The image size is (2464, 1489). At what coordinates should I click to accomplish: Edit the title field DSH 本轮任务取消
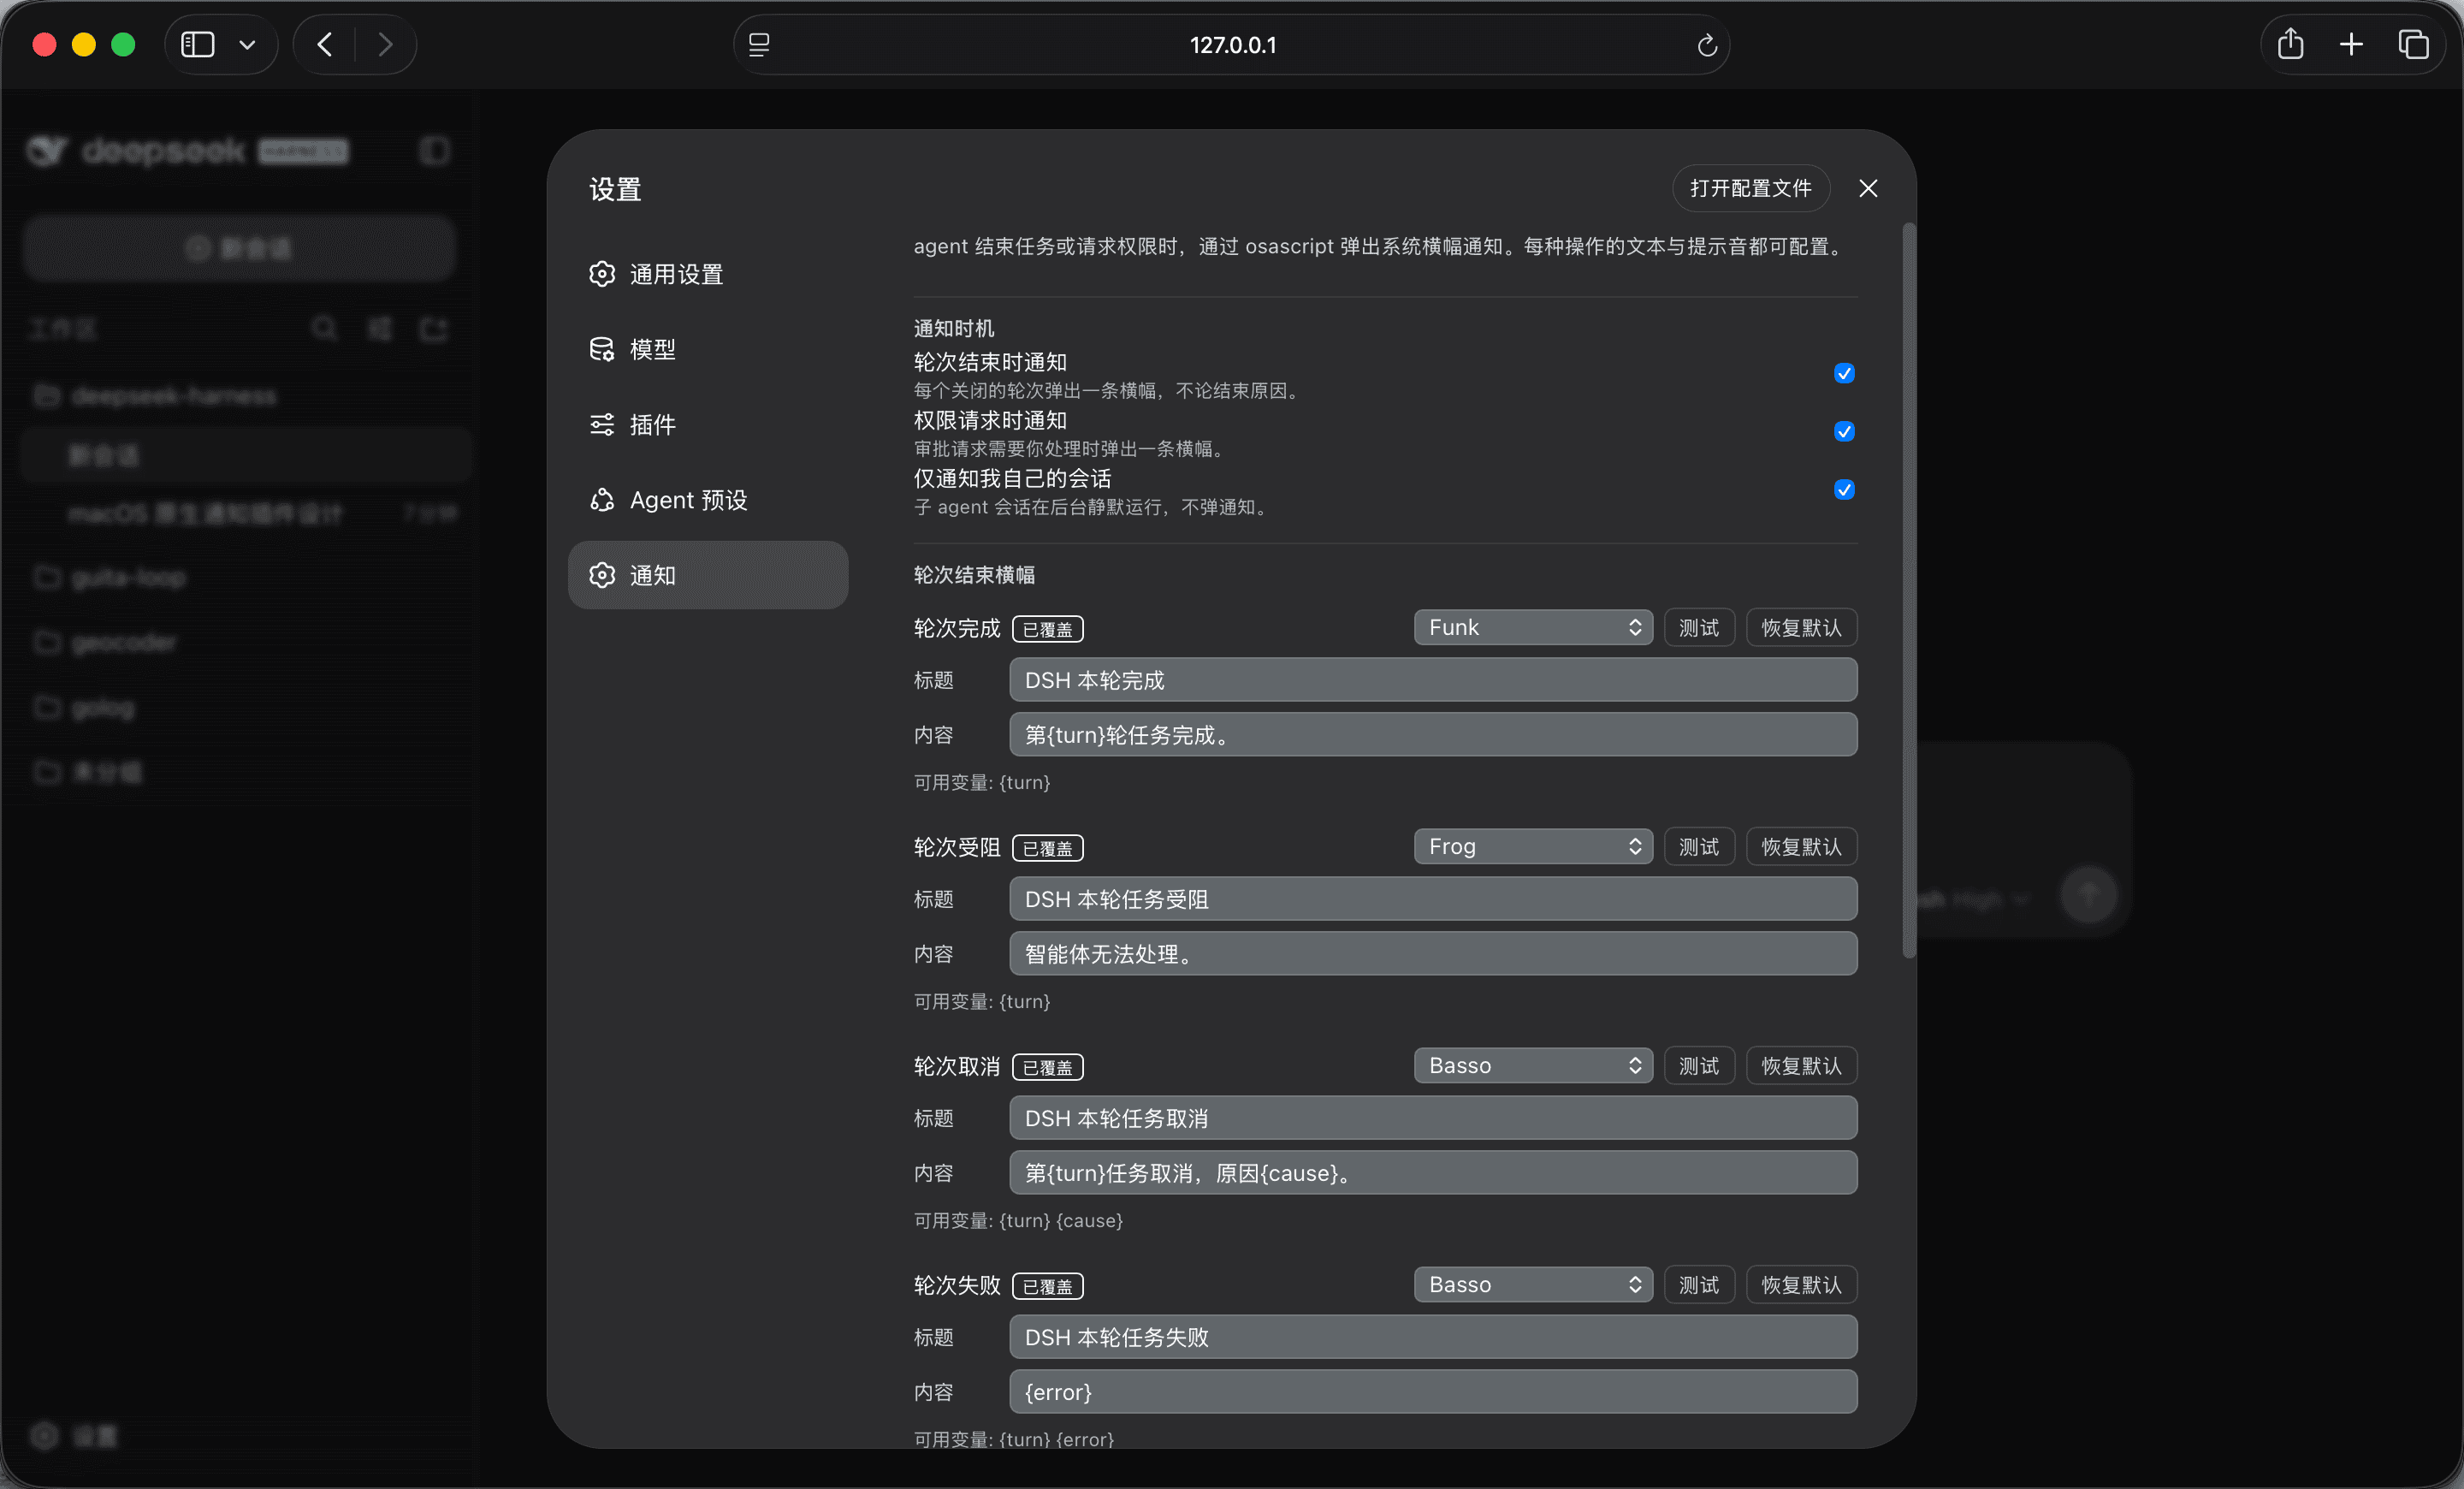click(1433, 1118)
